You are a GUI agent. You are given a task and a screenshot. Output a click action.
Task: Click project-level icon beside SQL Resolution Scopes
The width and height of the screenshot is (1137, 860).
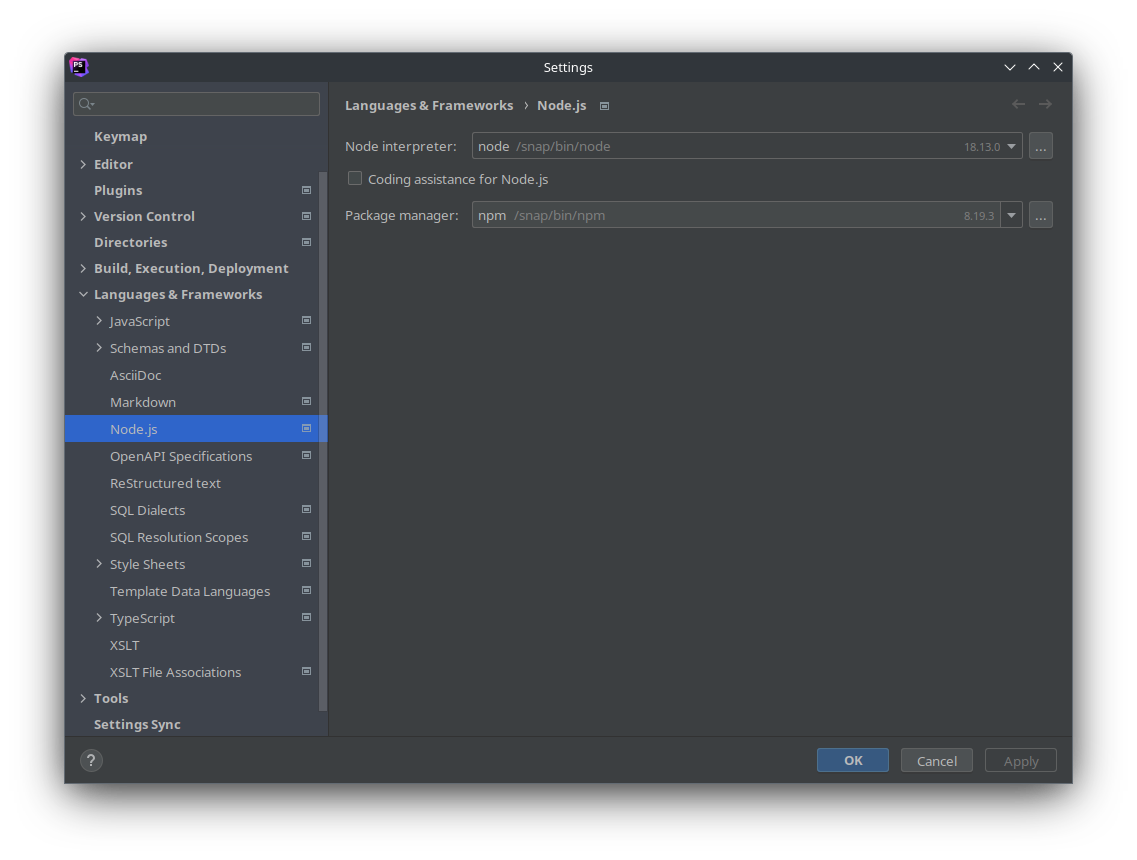coord(306,537)
